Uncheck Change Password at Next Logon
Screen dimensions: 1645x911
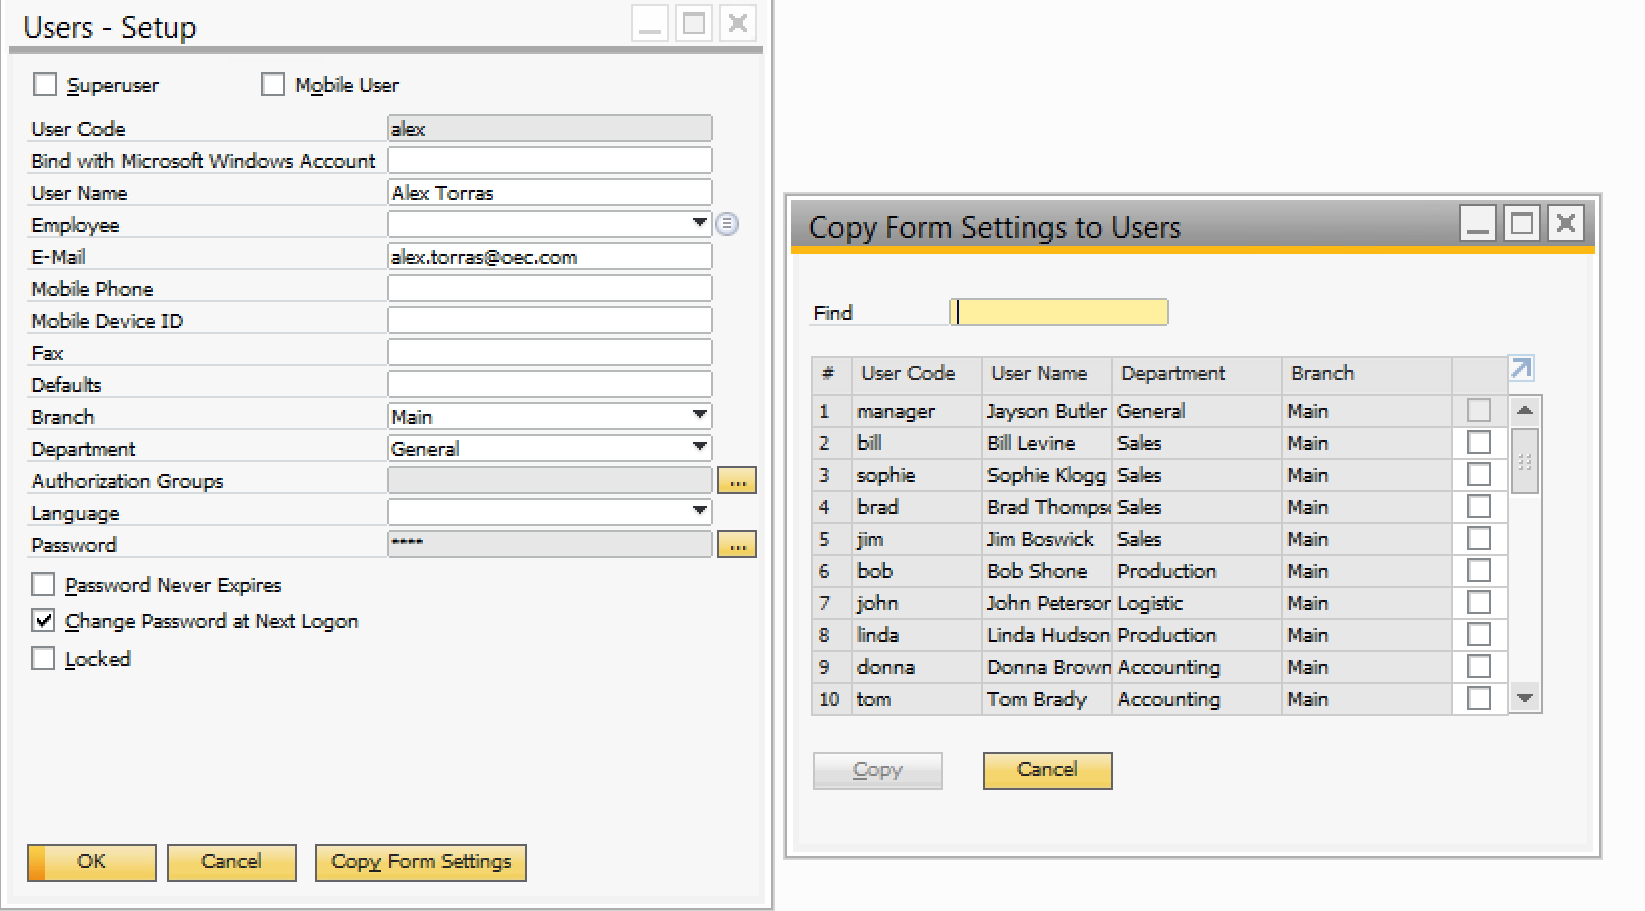click(43, 621)
